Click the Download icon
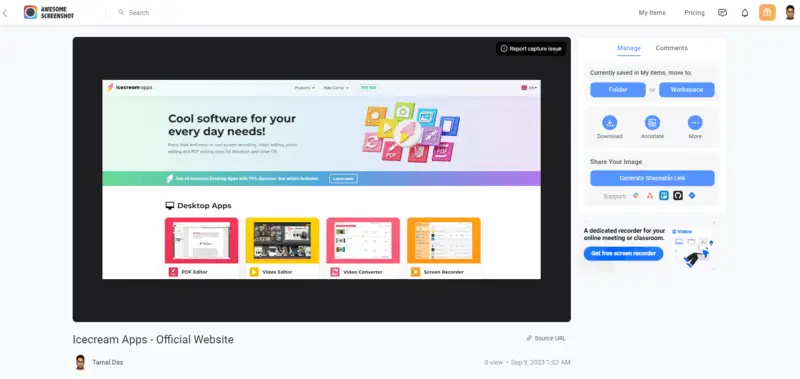Image resolution: width=800 pixels, height=379 pixels. [610, 122]
